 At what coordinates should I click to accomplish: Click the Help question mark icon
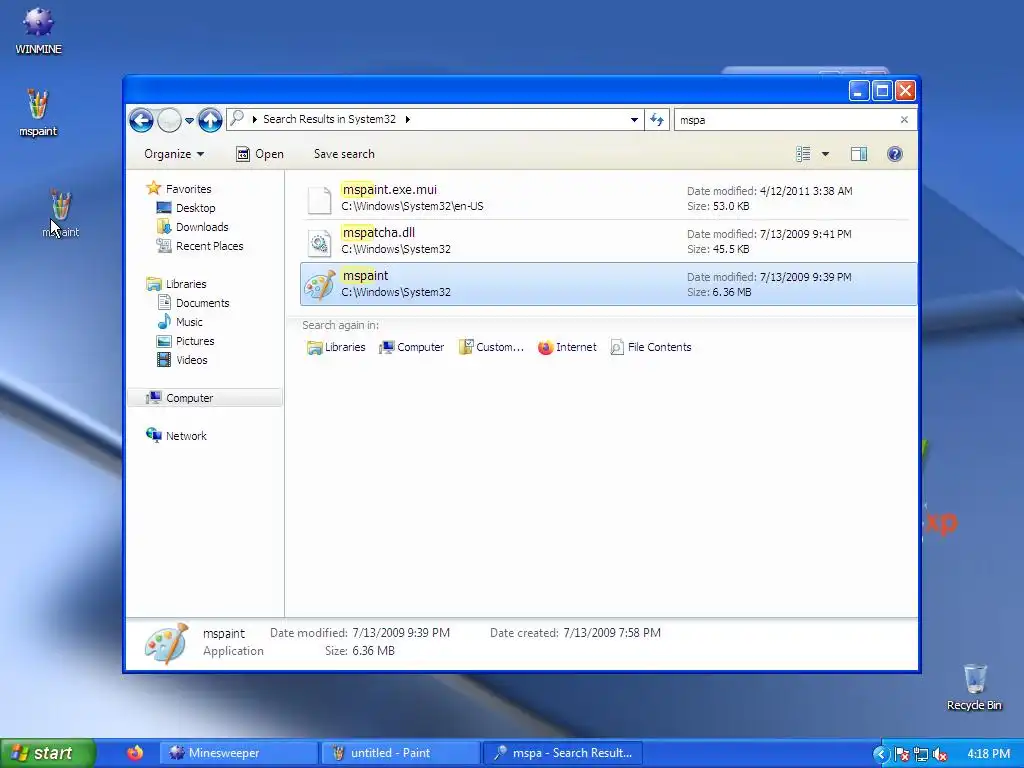point(895,154)
